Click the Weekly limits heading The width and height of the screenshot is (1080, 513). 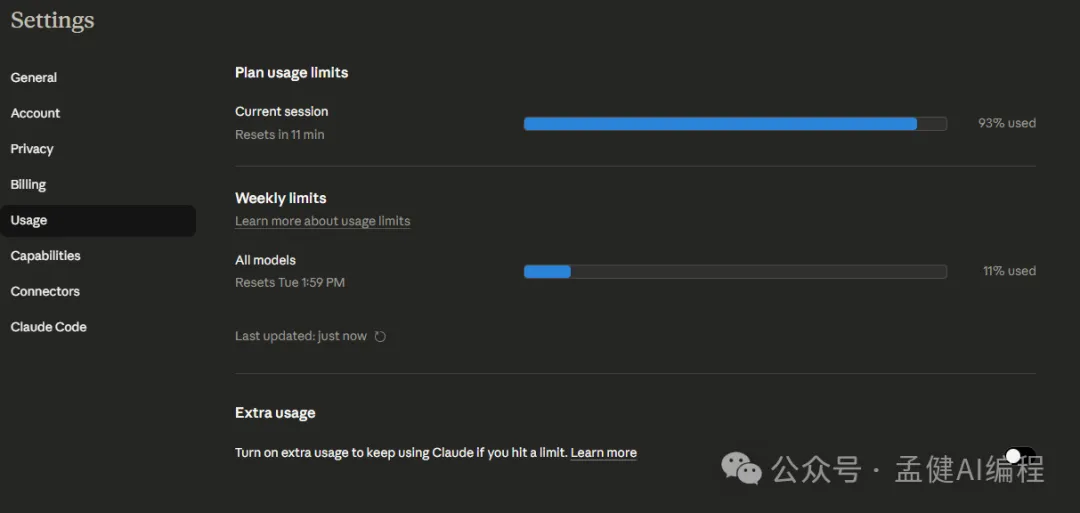point(281,198)
